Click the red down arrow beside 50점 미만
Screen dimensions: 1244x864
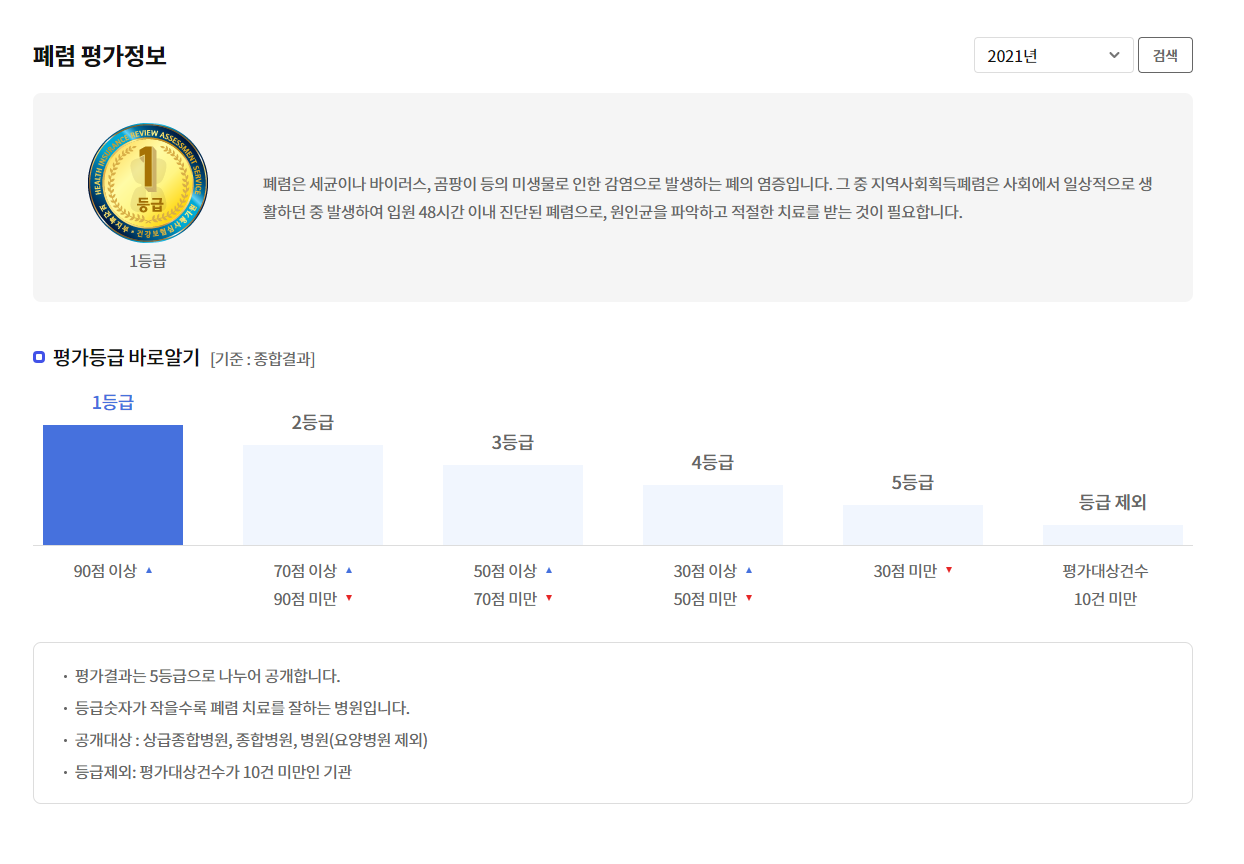tap(749, 598)
